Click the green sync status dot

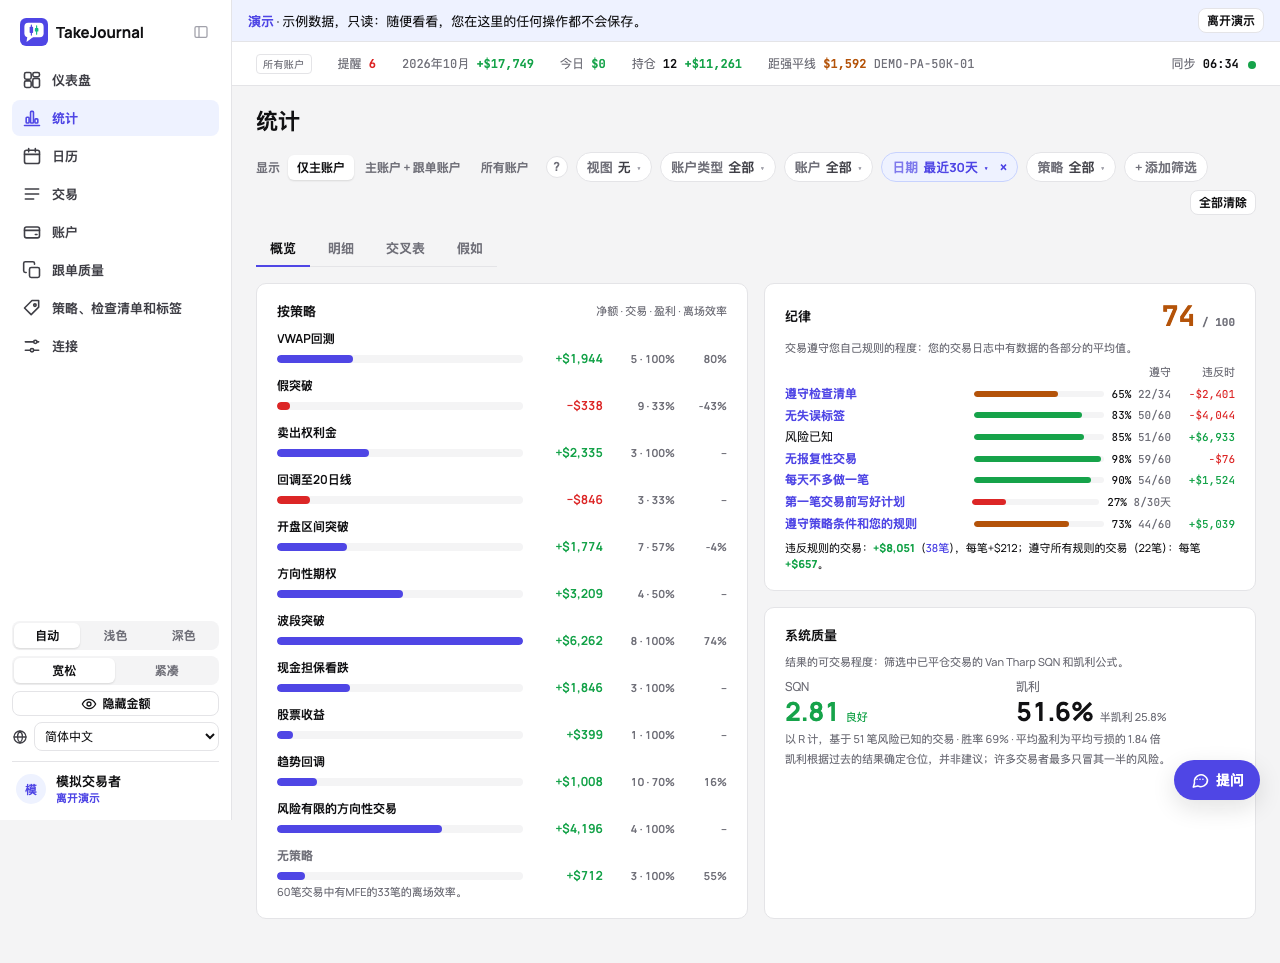tap(1252, 65)
